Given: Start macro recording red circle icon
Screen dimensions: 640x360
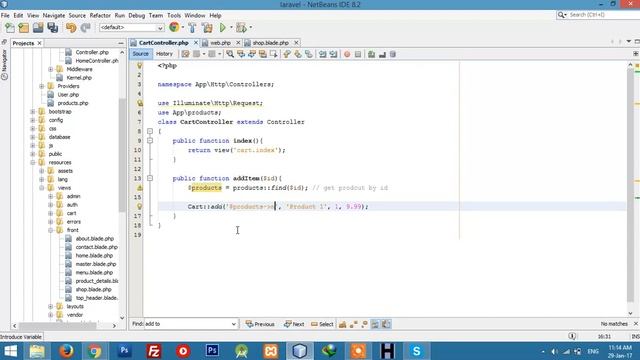Looking at the screenshot, I should click(x=347, y=54).
